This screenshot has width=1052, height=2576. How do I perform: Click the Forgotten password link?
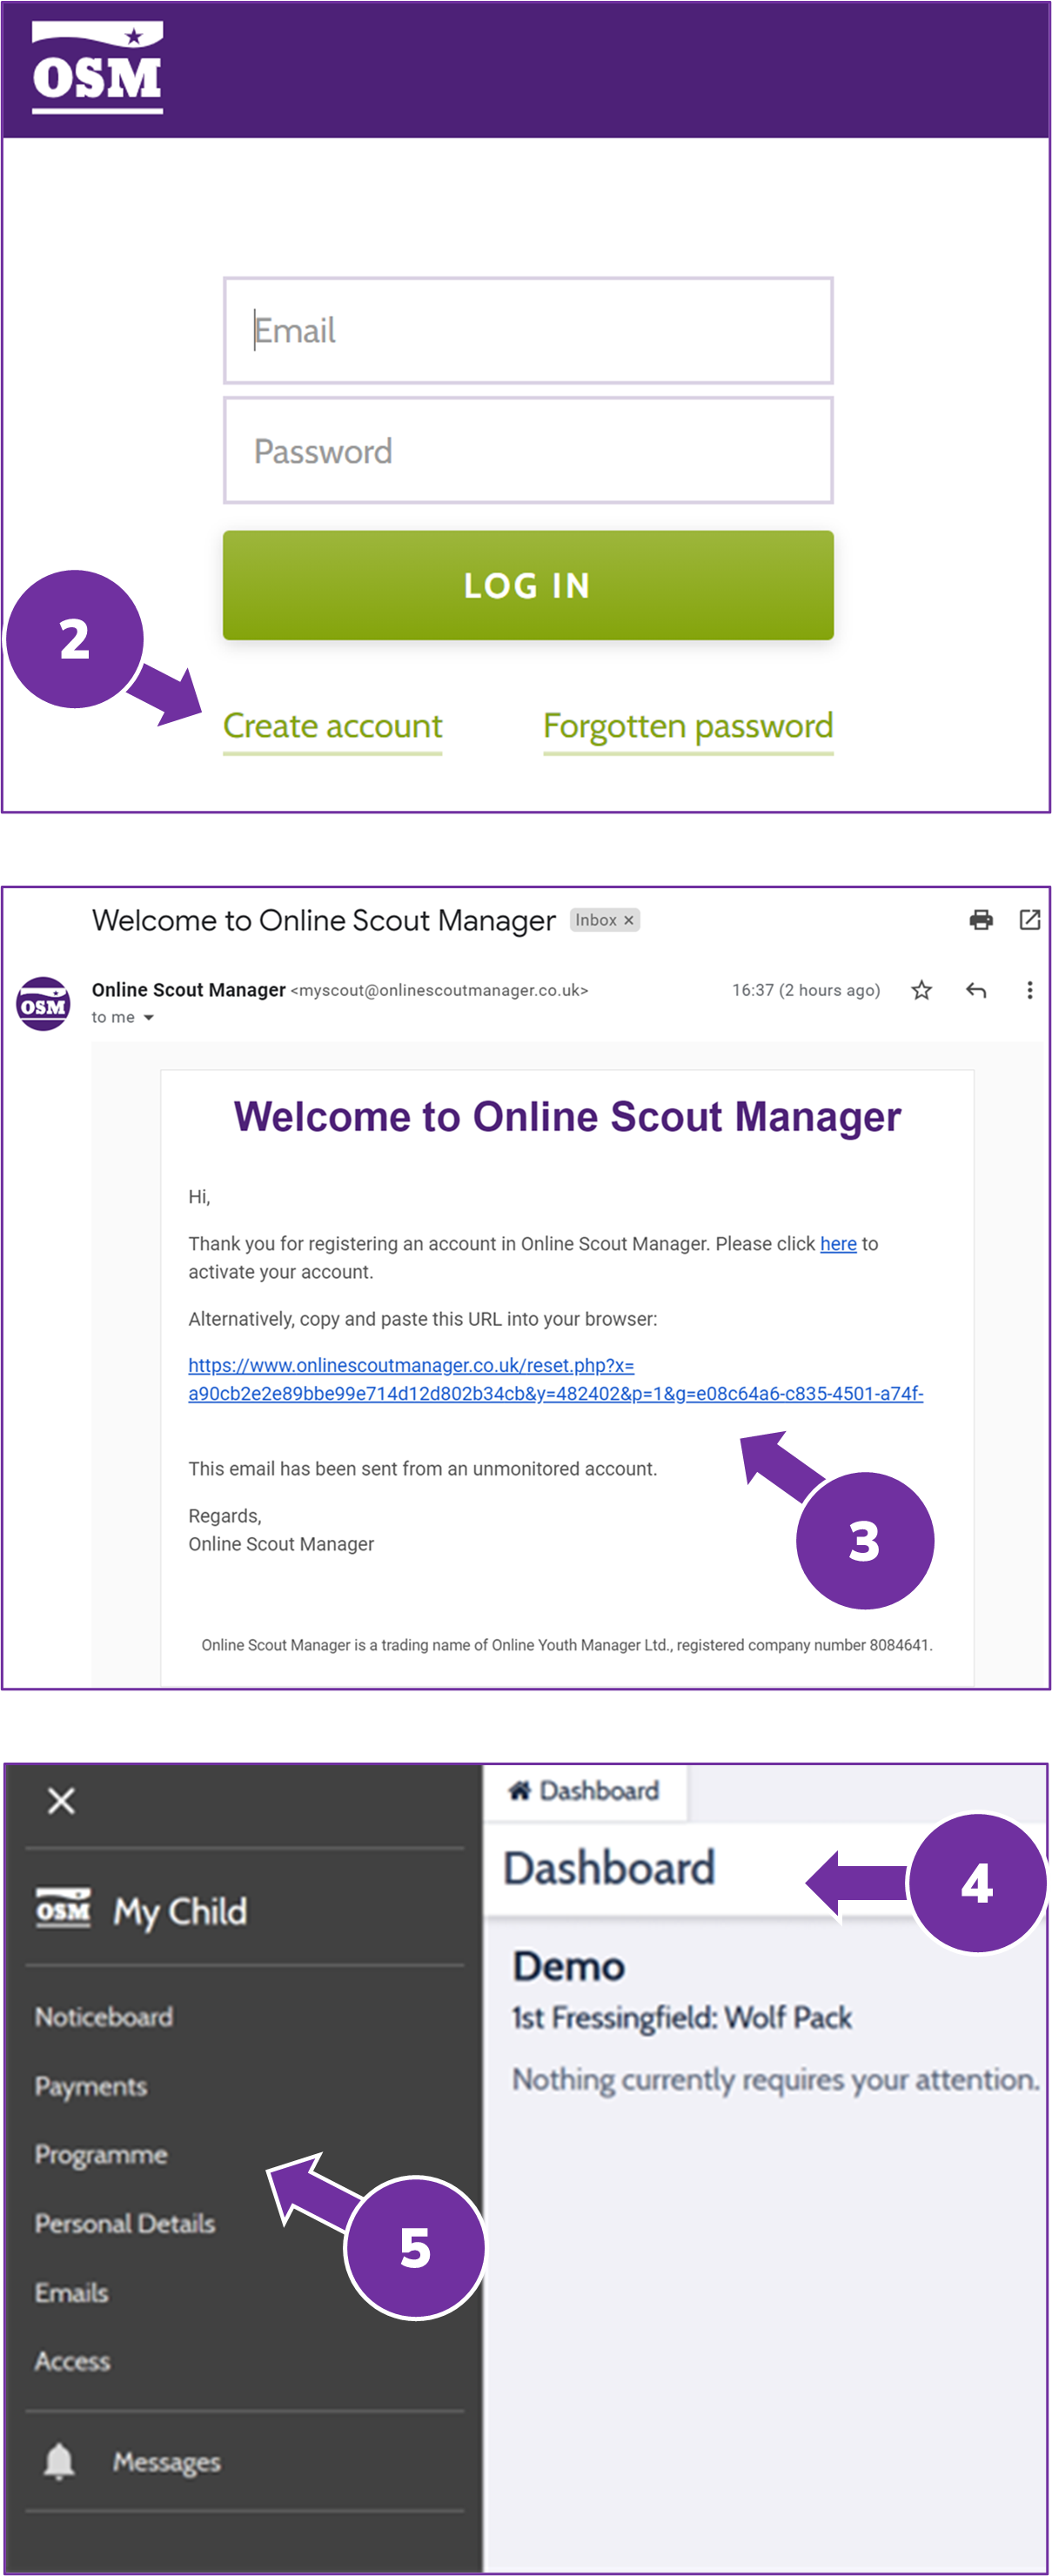pos(687,726)
